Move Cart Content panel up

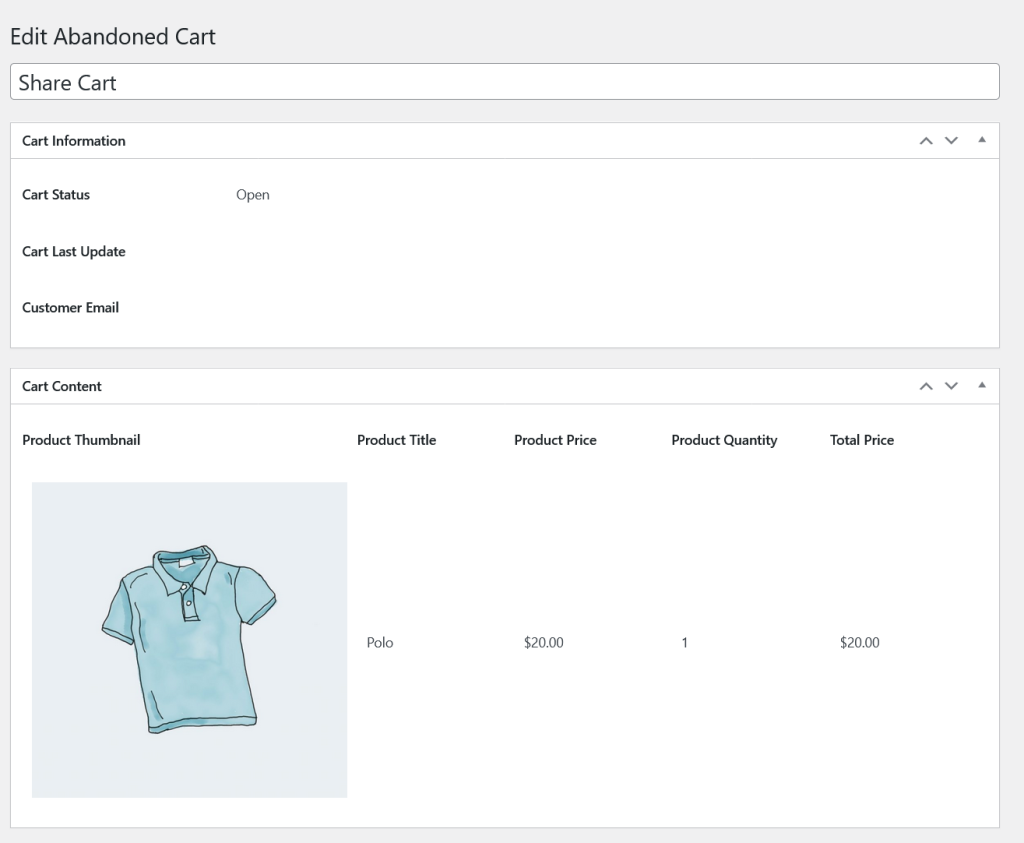925,386
